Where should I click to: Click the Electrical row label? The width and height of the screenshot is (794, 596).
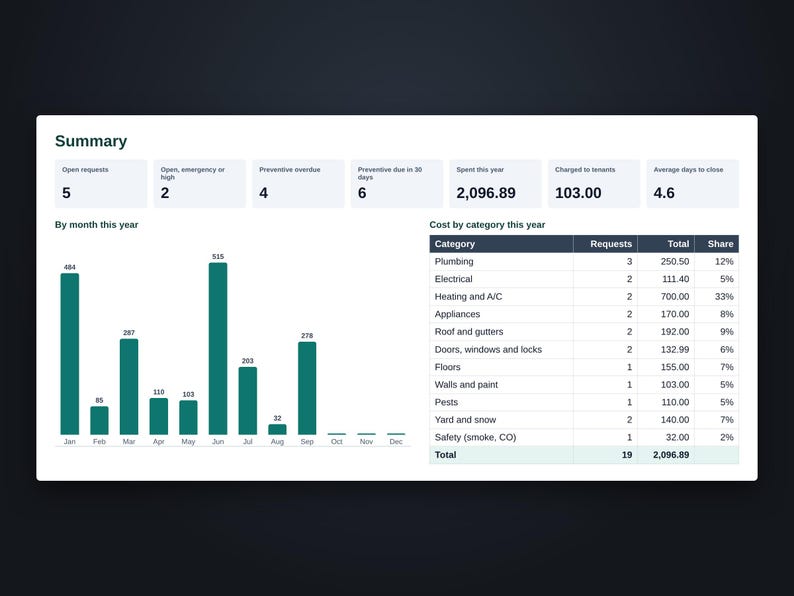click(453, 279)
